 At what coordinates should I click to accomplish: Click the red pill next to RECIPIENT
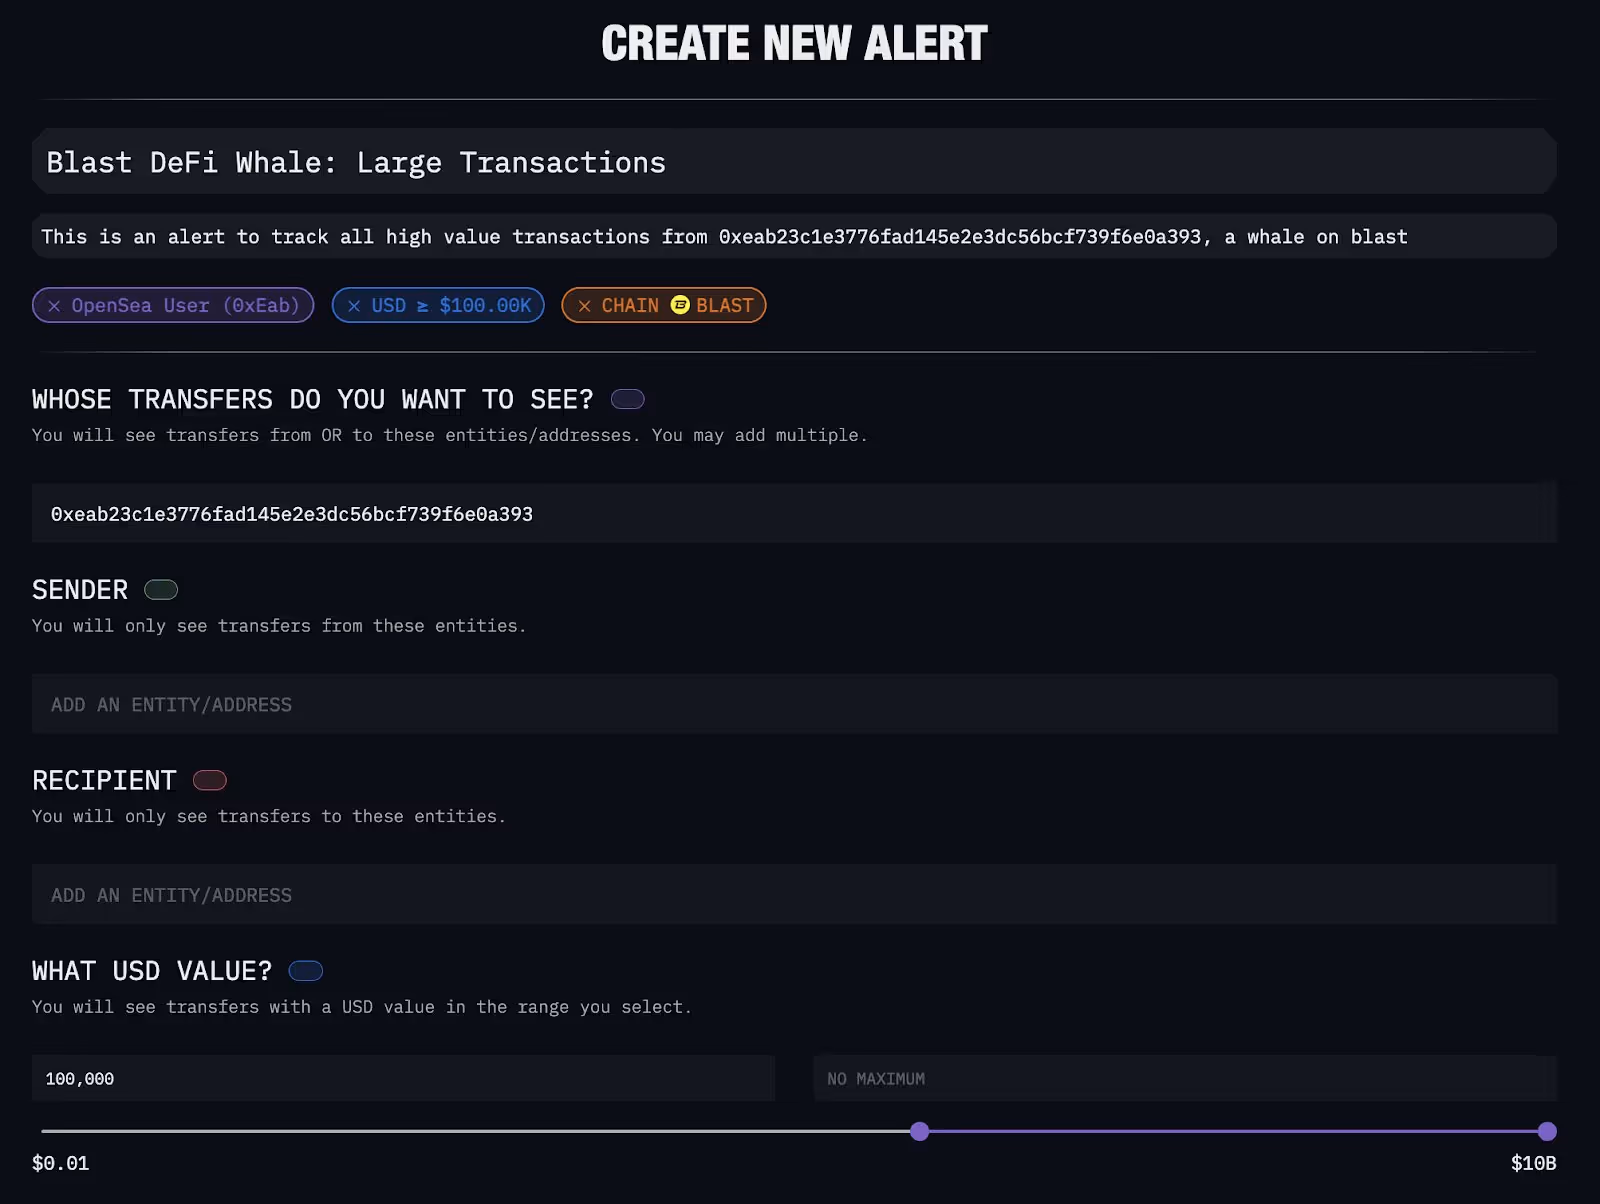click(210, 780)
